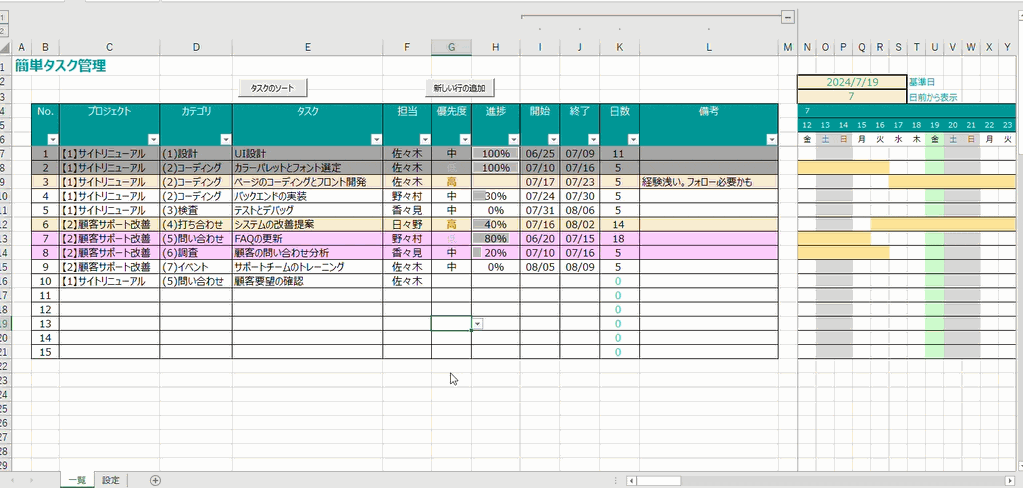Select the 100% progress bar for UI設計
The image size is (1023, 488).
pyautogui.click(x=496, y=154)
